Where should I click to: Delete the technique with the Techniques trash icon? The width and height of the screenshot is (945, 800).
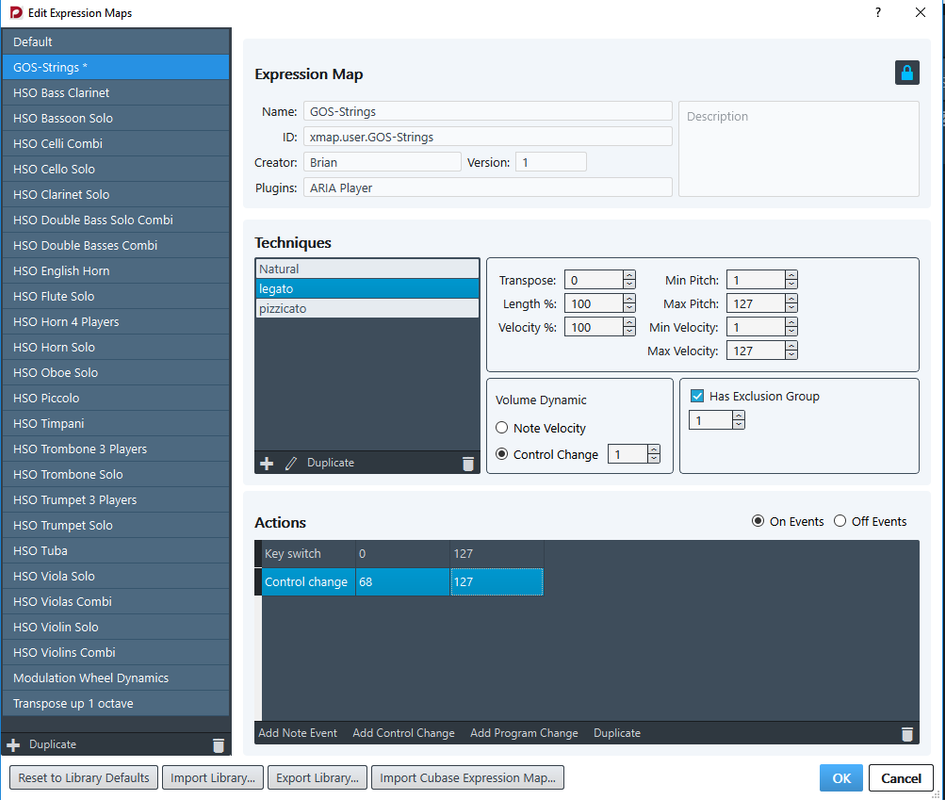click(x=468, y=463)
